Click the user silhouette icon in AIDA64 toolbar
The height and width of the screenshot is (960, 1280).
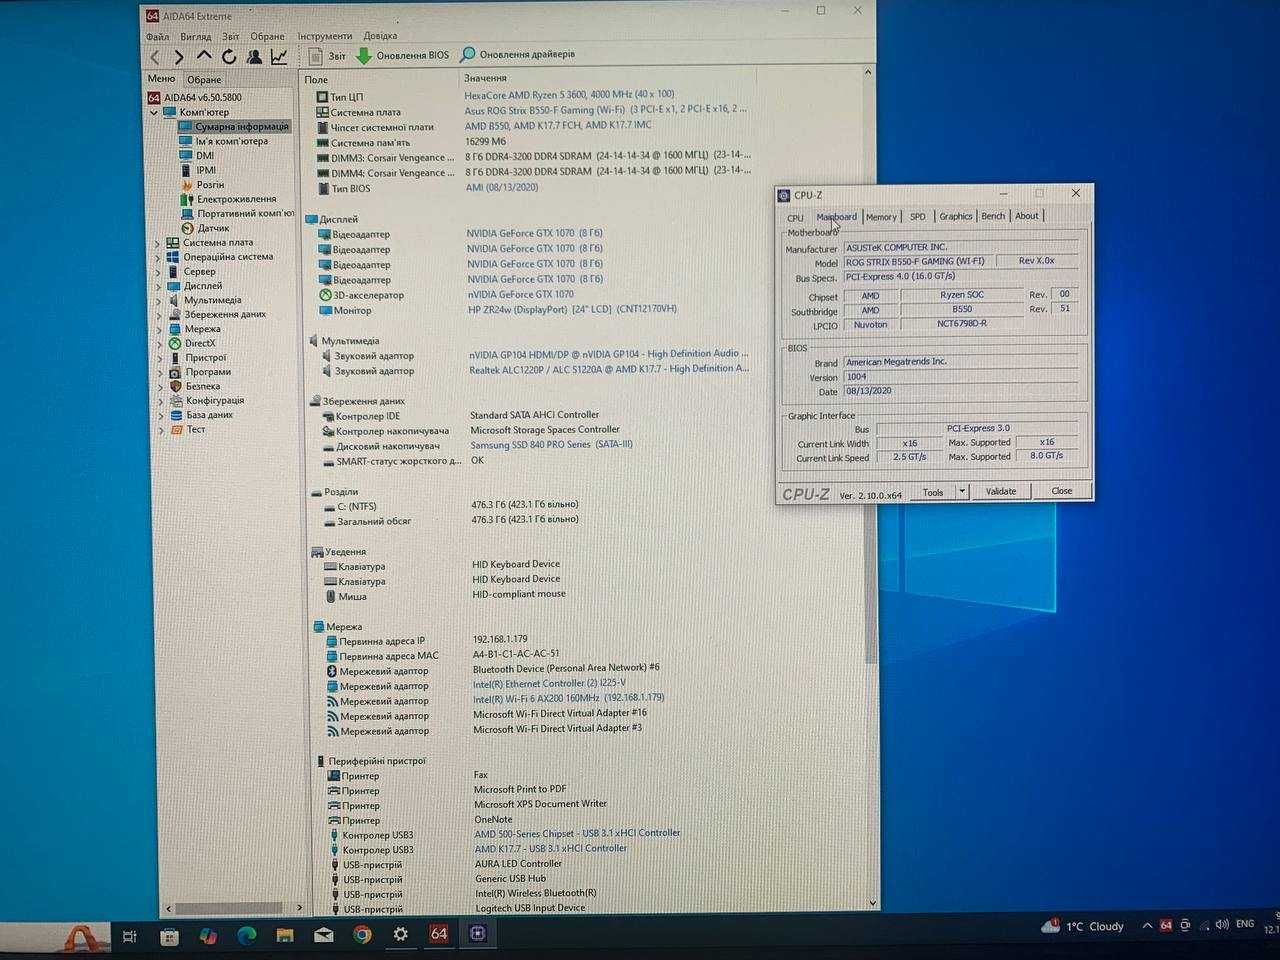click(254, 56)
